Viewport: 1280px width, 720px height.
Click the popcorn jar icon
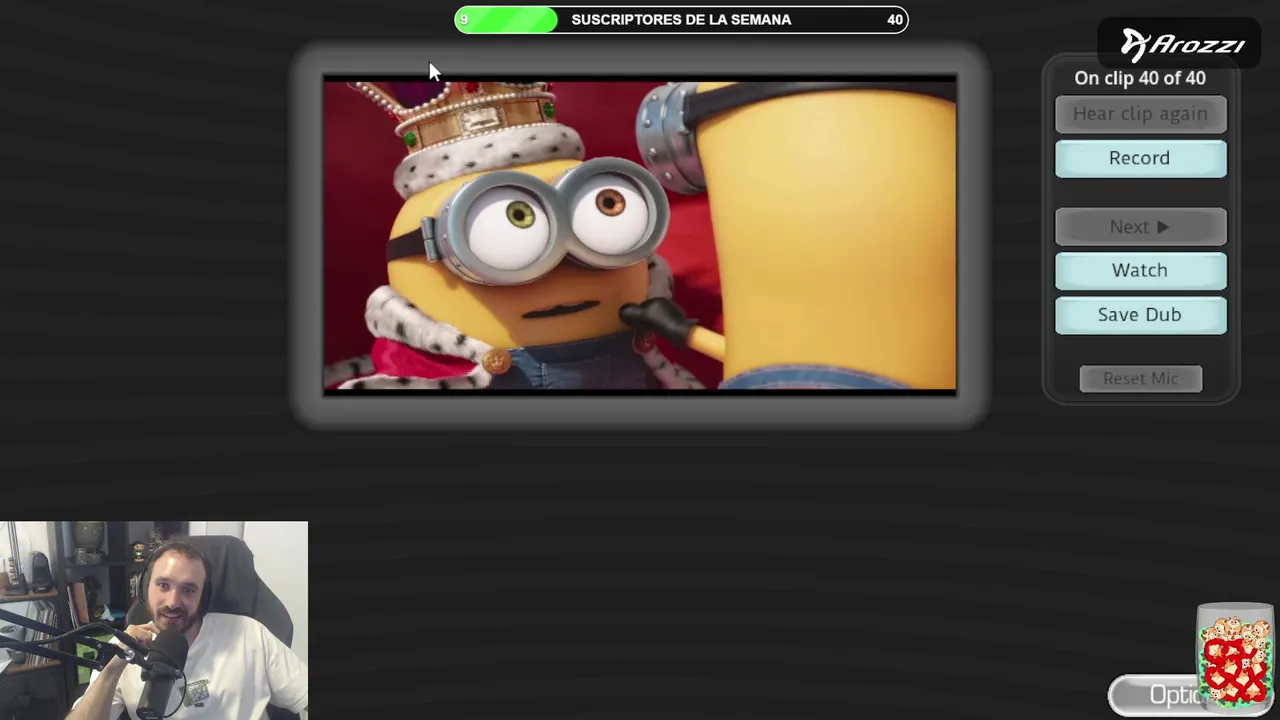click(1236, 656)
